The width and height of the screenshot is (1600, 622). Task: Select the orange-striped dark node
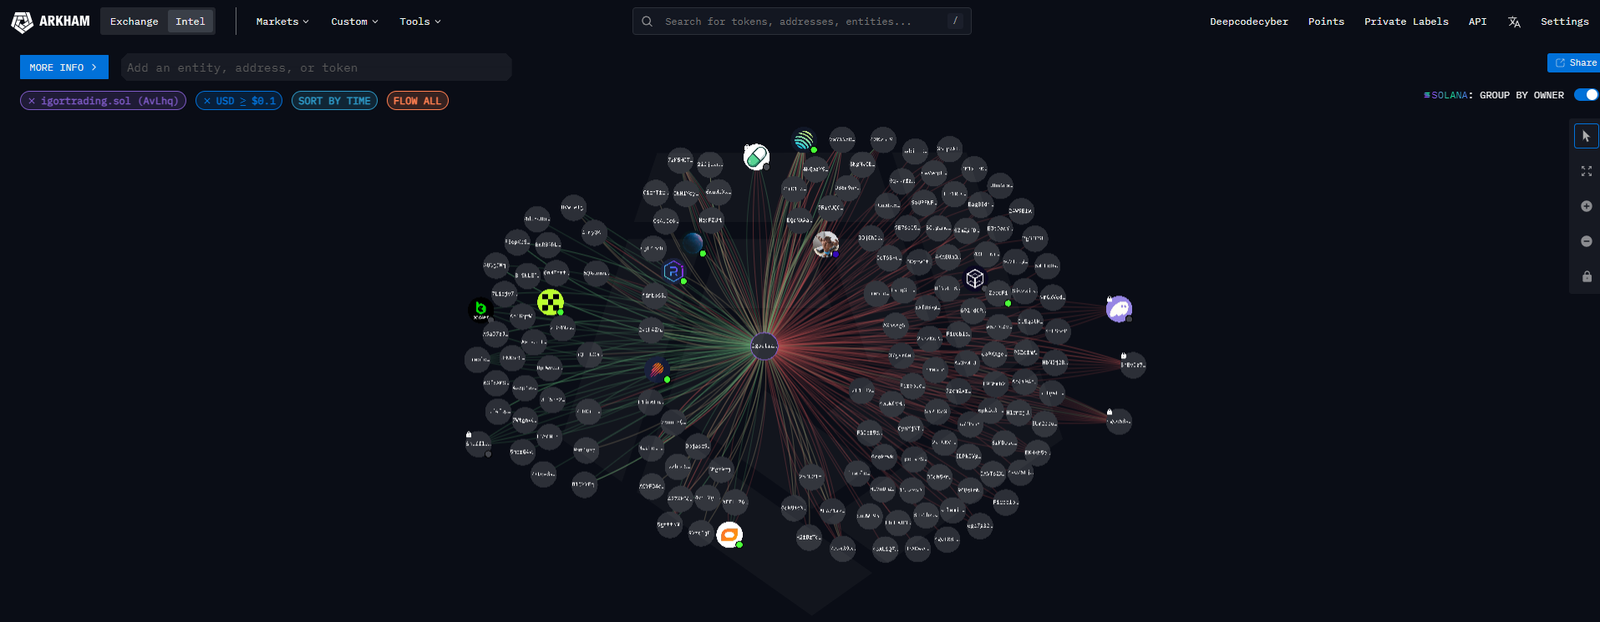(657, 370)
